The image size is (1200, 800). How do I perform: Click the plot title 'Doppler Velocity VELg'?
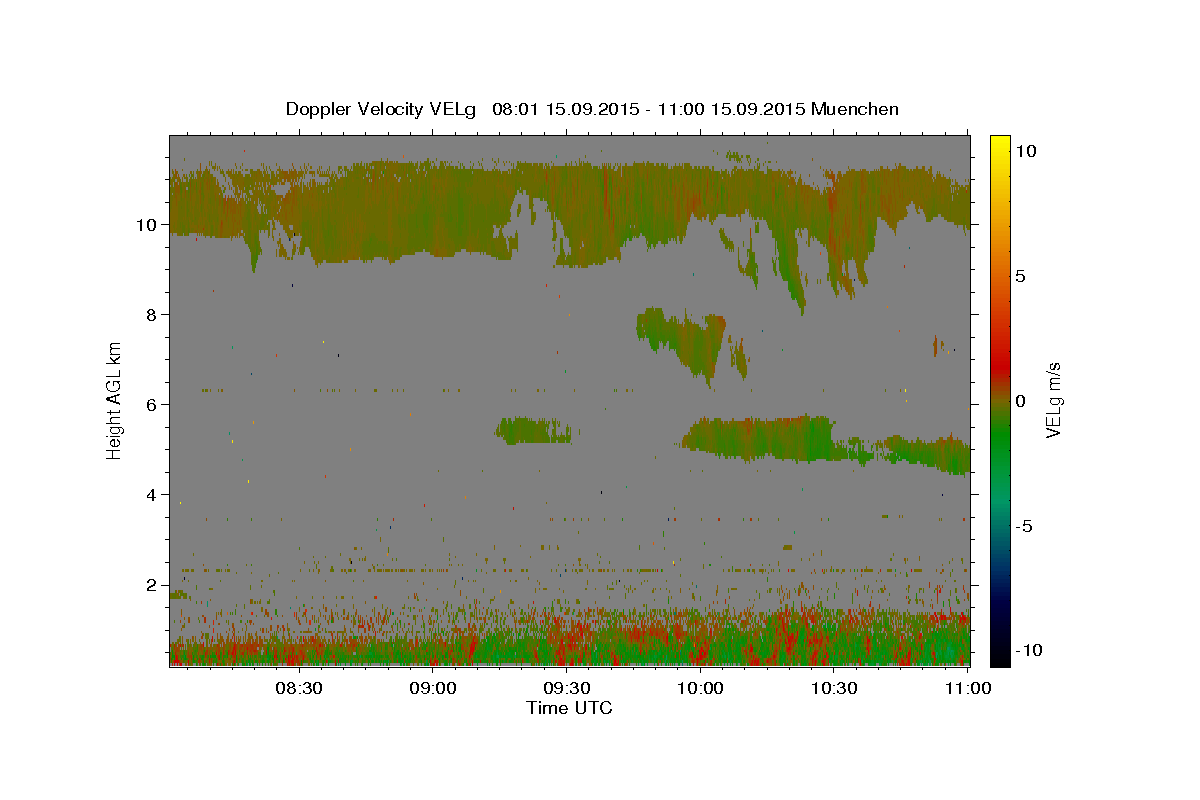(x=381, y=109)
